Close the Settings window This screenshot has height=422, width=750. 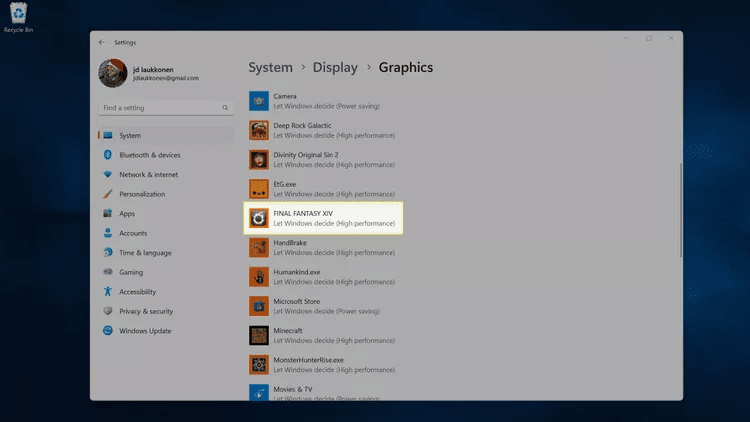point(671,38)
